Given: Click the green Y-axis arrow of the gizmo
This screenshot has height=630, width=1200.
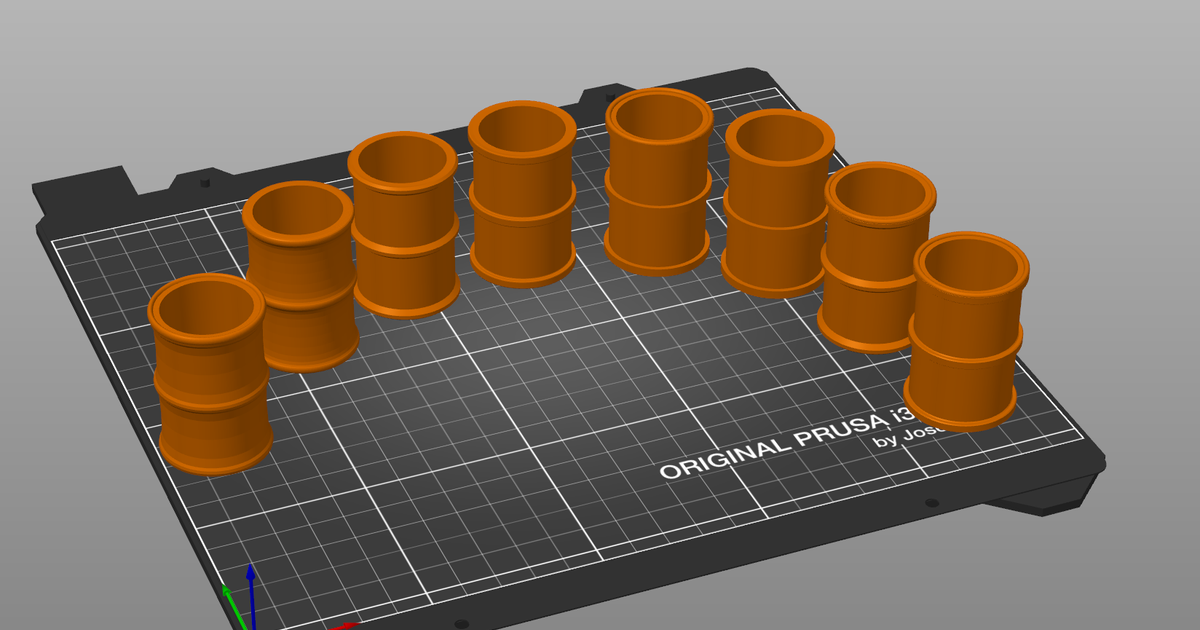Looking at the screenshot, I should click(228, 592).
